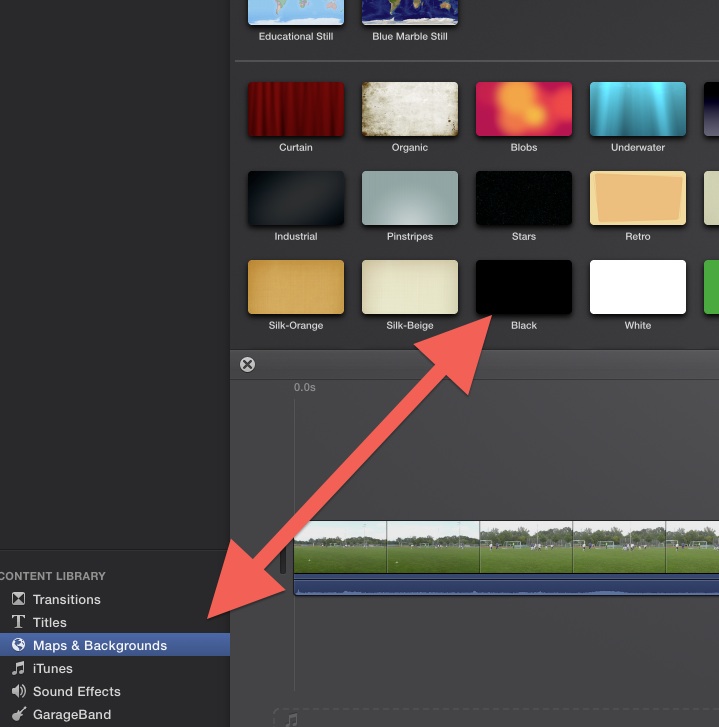The image size is (719, 727).
Task: Select the Underwater background
Action: point(638,109)
